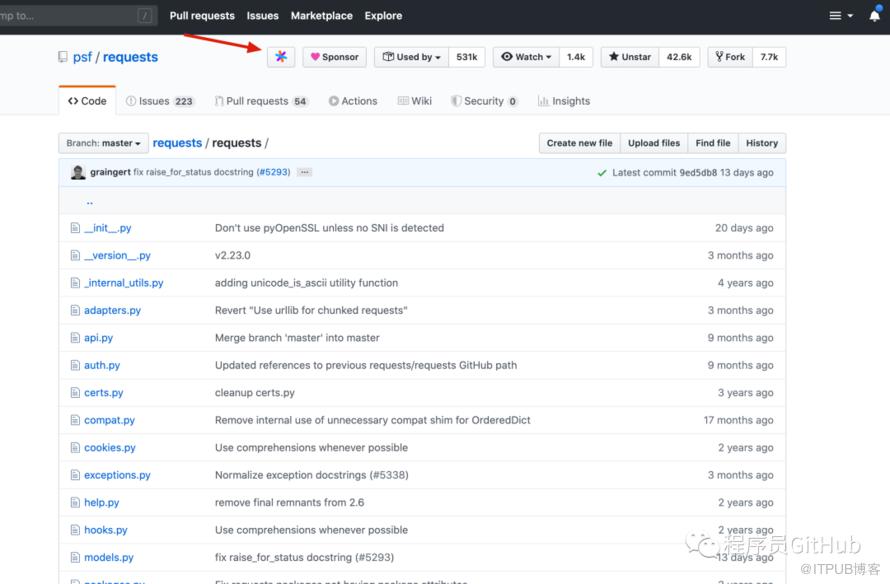Open the 7.7k forks count

[x=769, y=57]
